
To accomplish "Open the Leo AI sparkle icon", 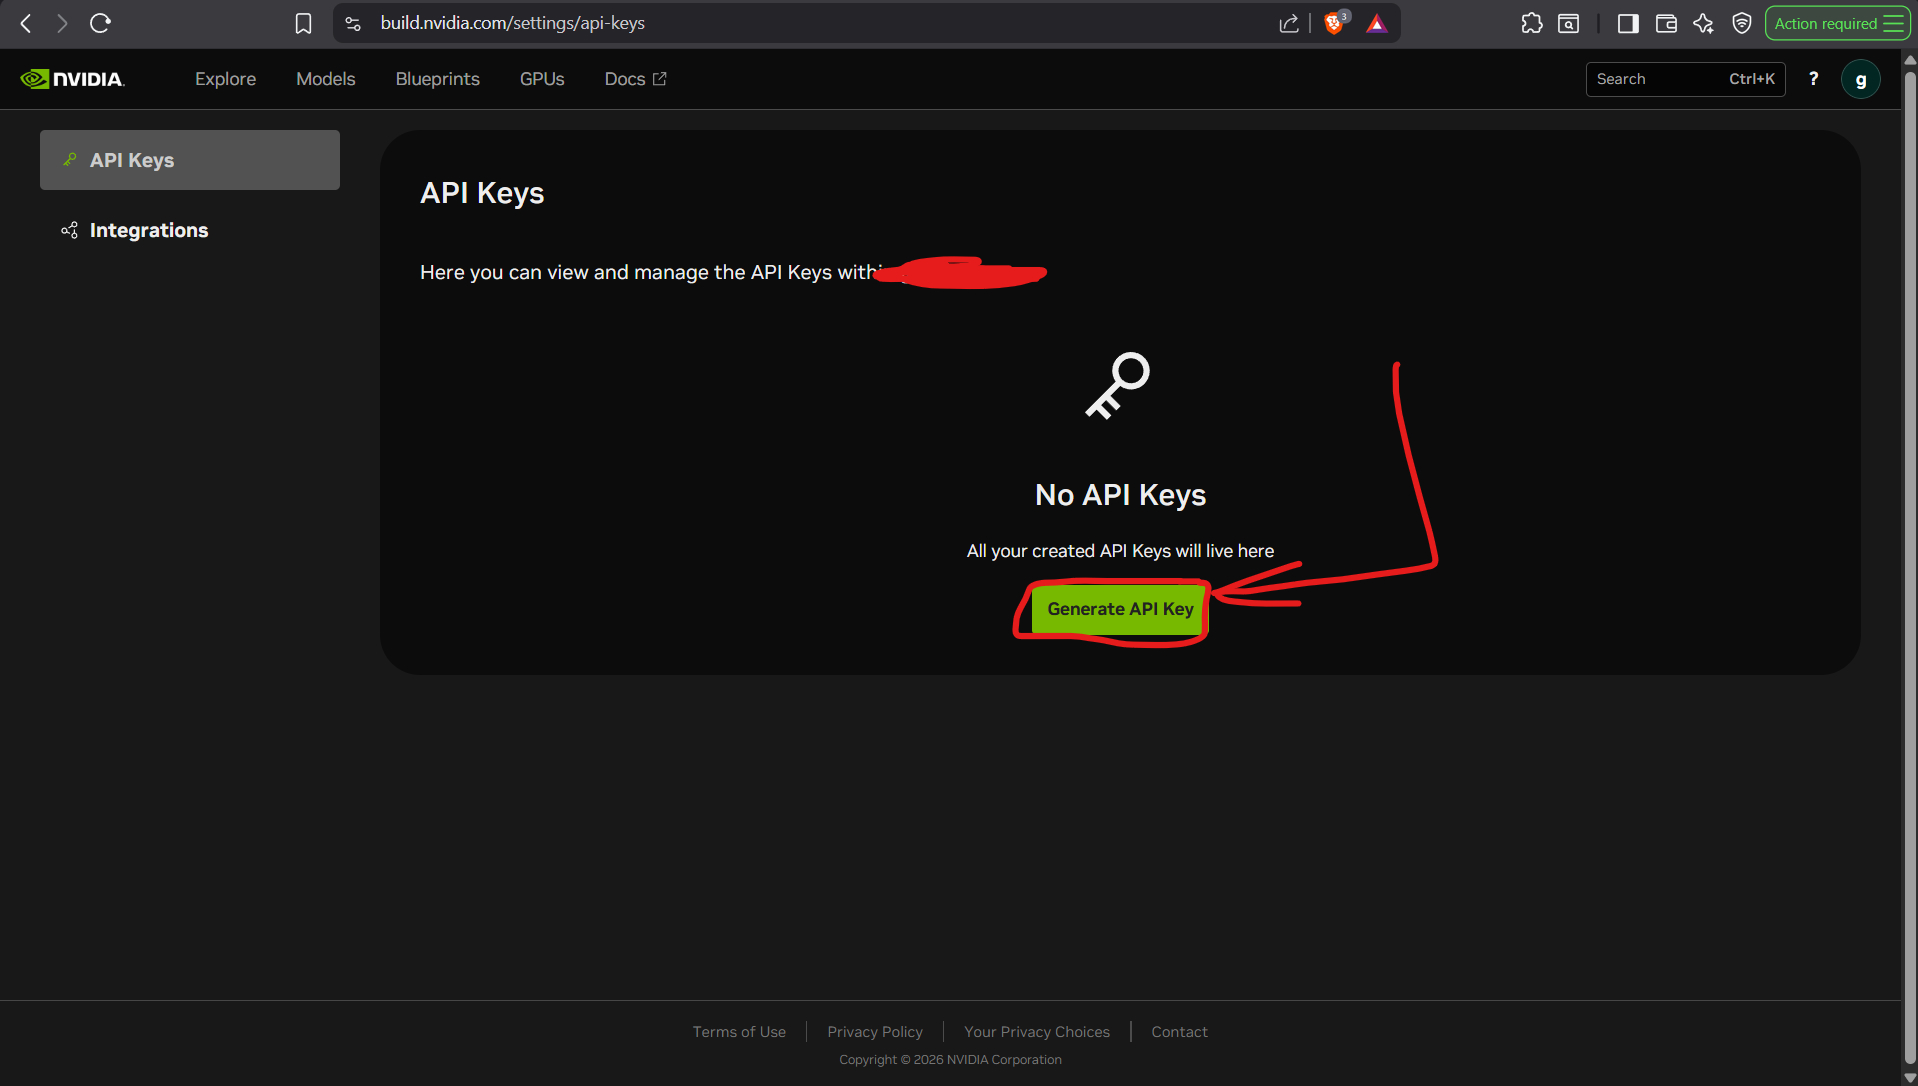I will coord(1704,23).
